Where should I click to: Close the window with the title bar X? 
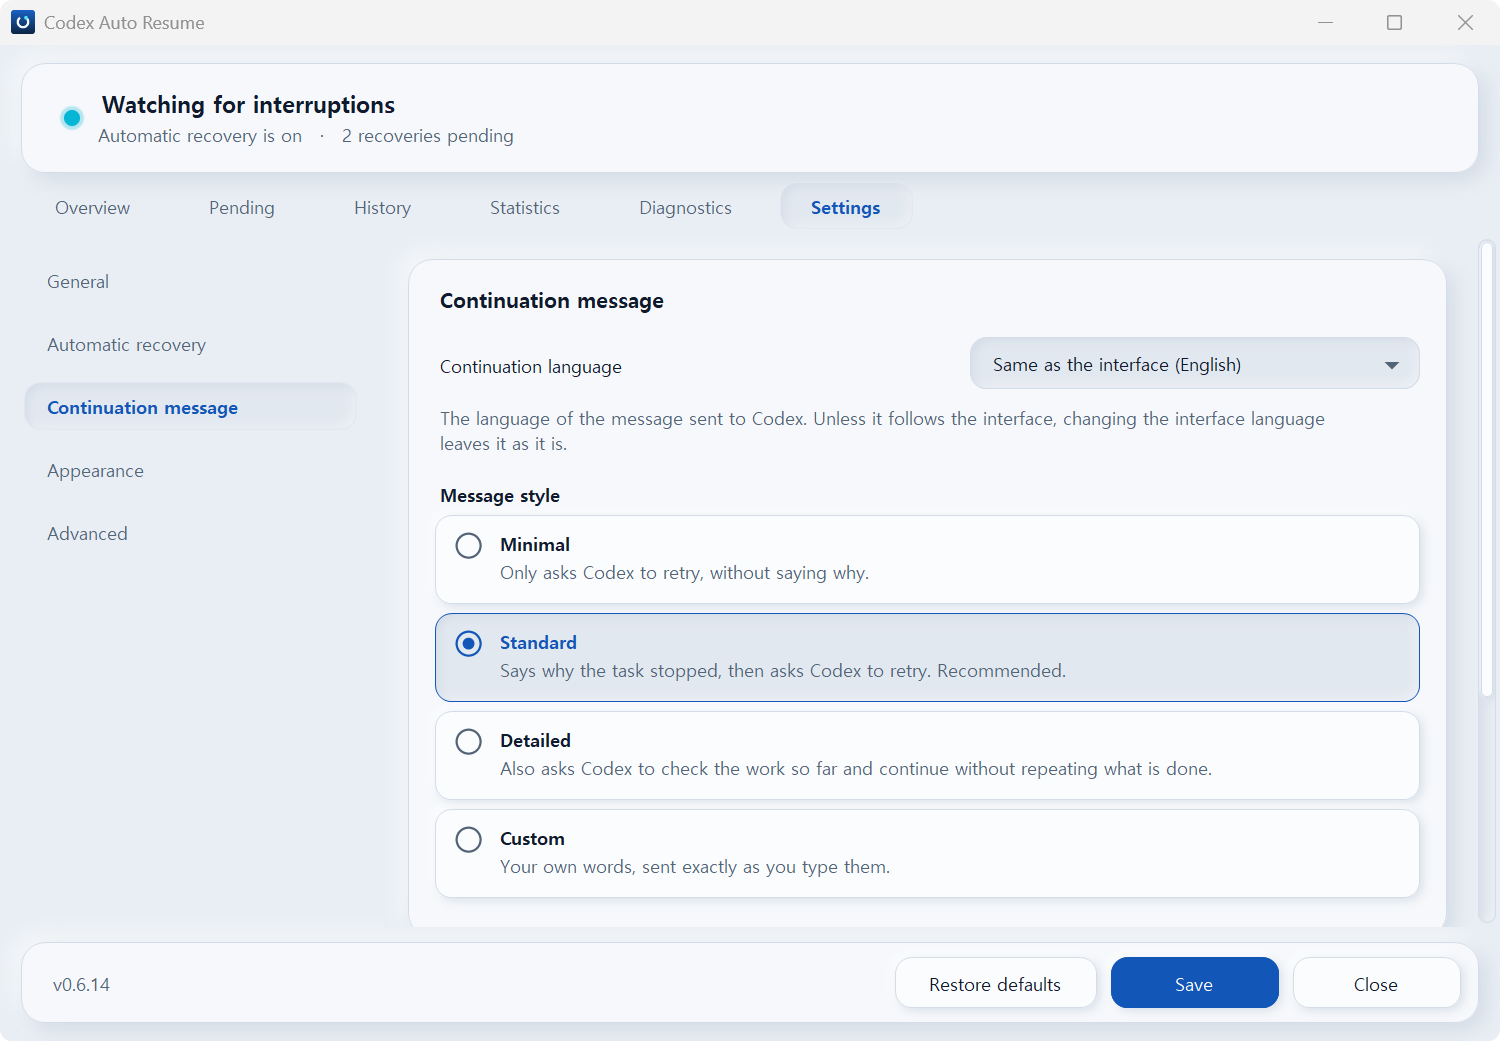[x=1465, y=22]
